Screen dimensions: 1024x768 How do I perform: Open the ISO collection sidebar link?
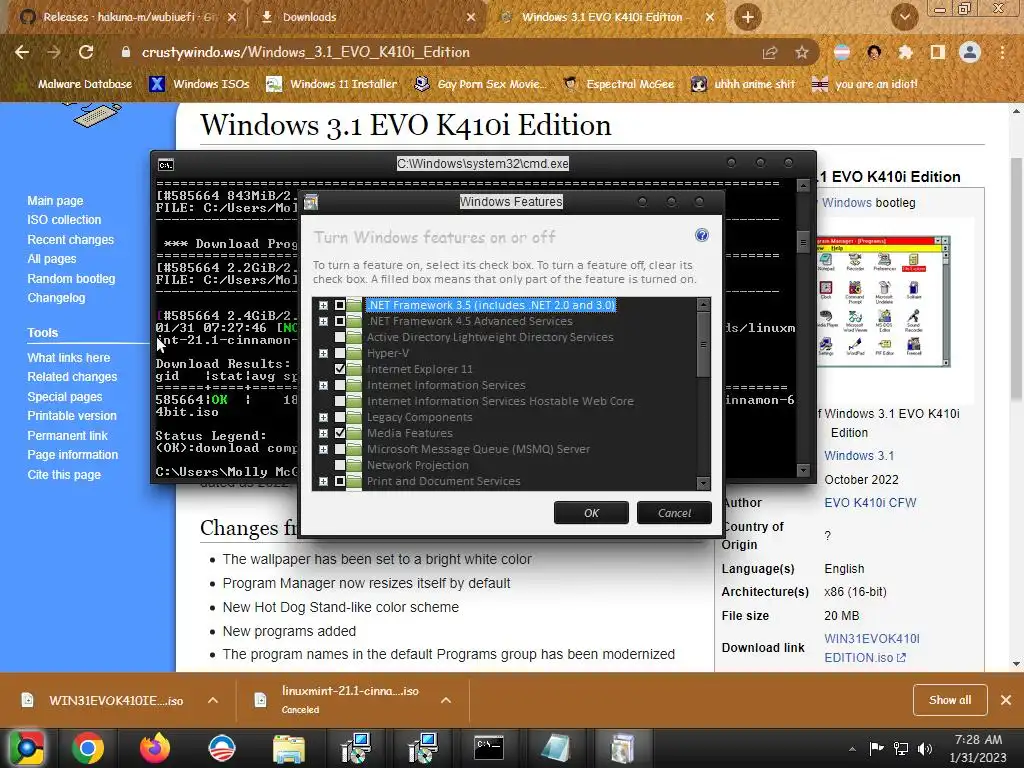coord(64,220)
